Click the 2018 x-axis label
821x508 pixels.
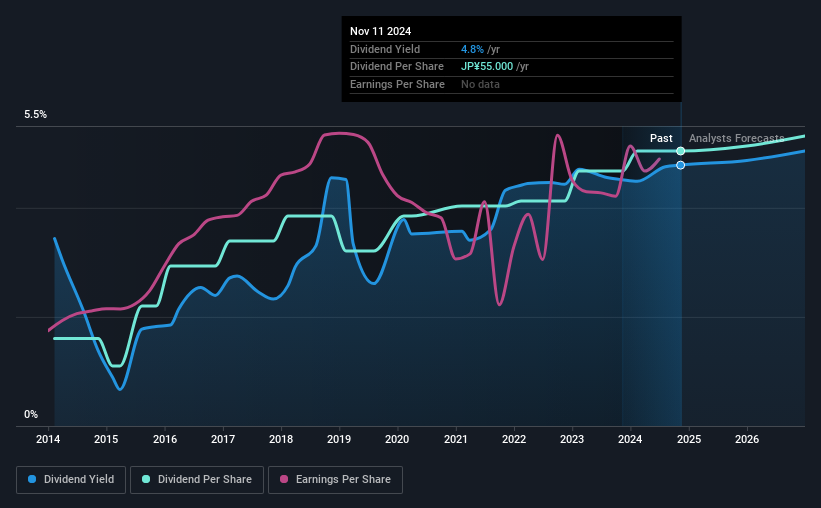[x=281, y=439]
